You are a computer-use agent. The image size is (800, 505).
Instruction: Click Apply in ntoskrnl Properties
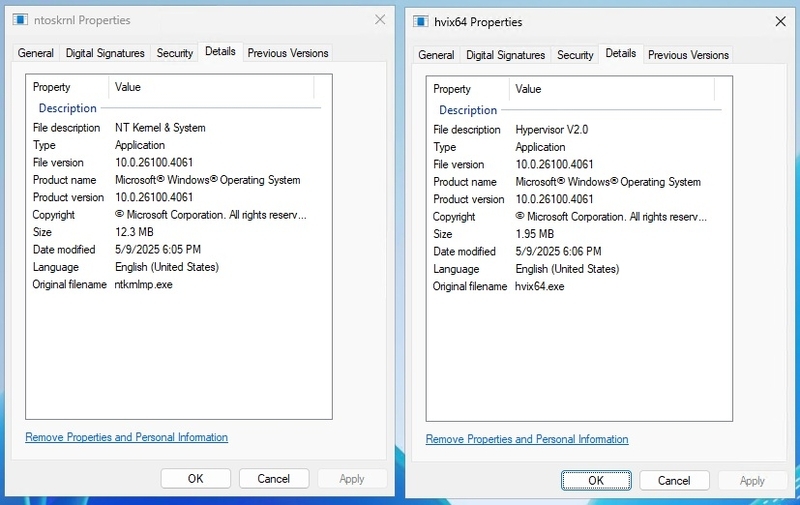pos(352,478)
